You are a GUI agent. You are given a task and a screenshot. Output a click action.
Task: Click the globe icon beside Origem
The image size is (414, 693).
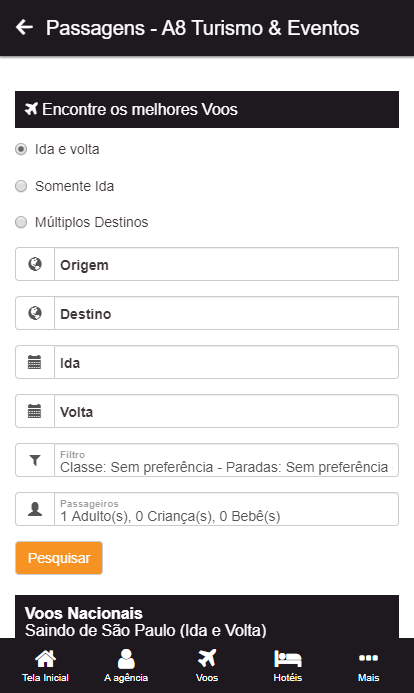(x=35, y=264)
